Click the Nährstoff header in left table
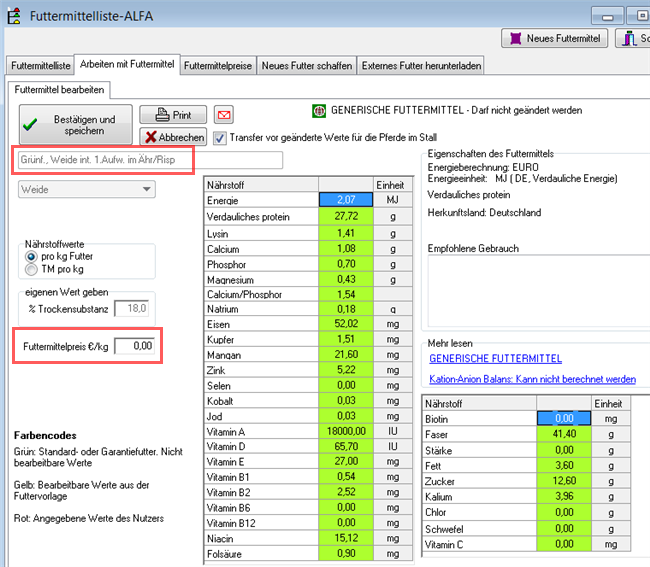Viewport: 650px width, 567px height. [262, 185]
